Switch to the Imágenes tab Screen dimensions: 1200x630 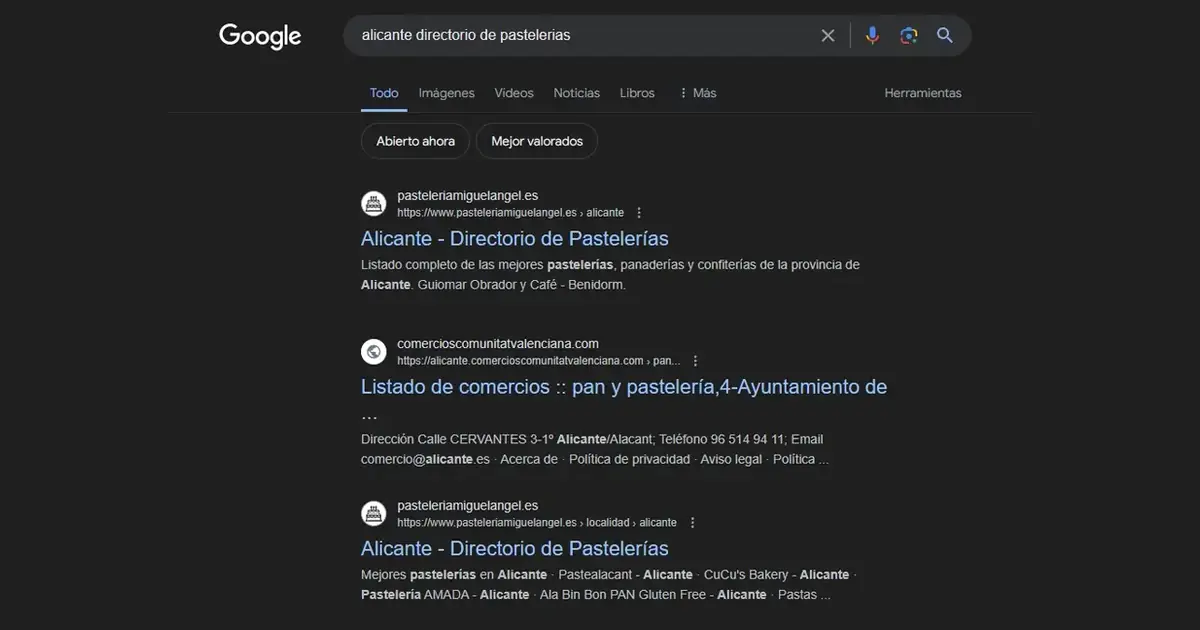tap(446, 93)
